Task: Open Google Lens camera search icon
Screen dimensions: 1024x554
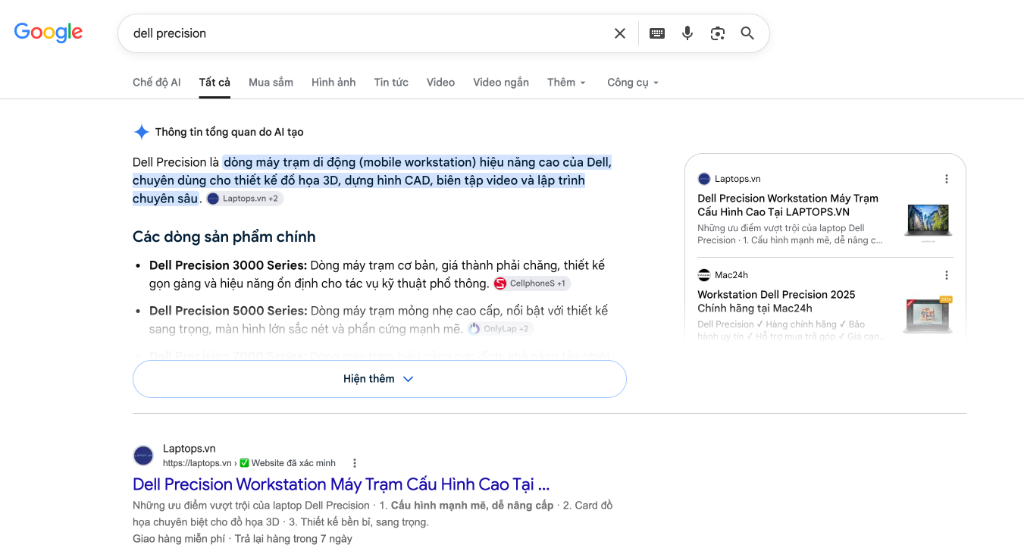Action: (717, 33)
